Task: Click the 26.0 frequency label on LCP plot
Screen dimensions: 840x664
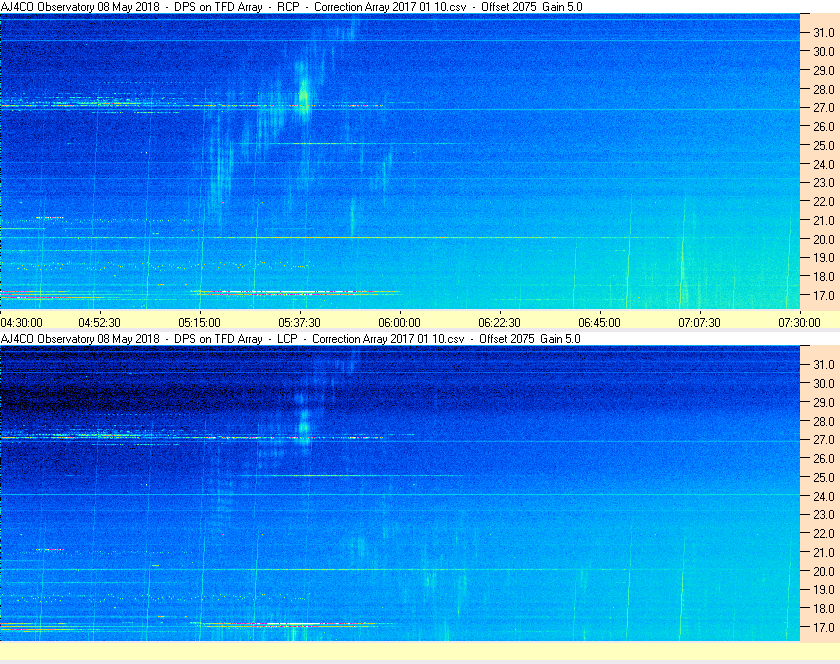Action: pos(824,458)
